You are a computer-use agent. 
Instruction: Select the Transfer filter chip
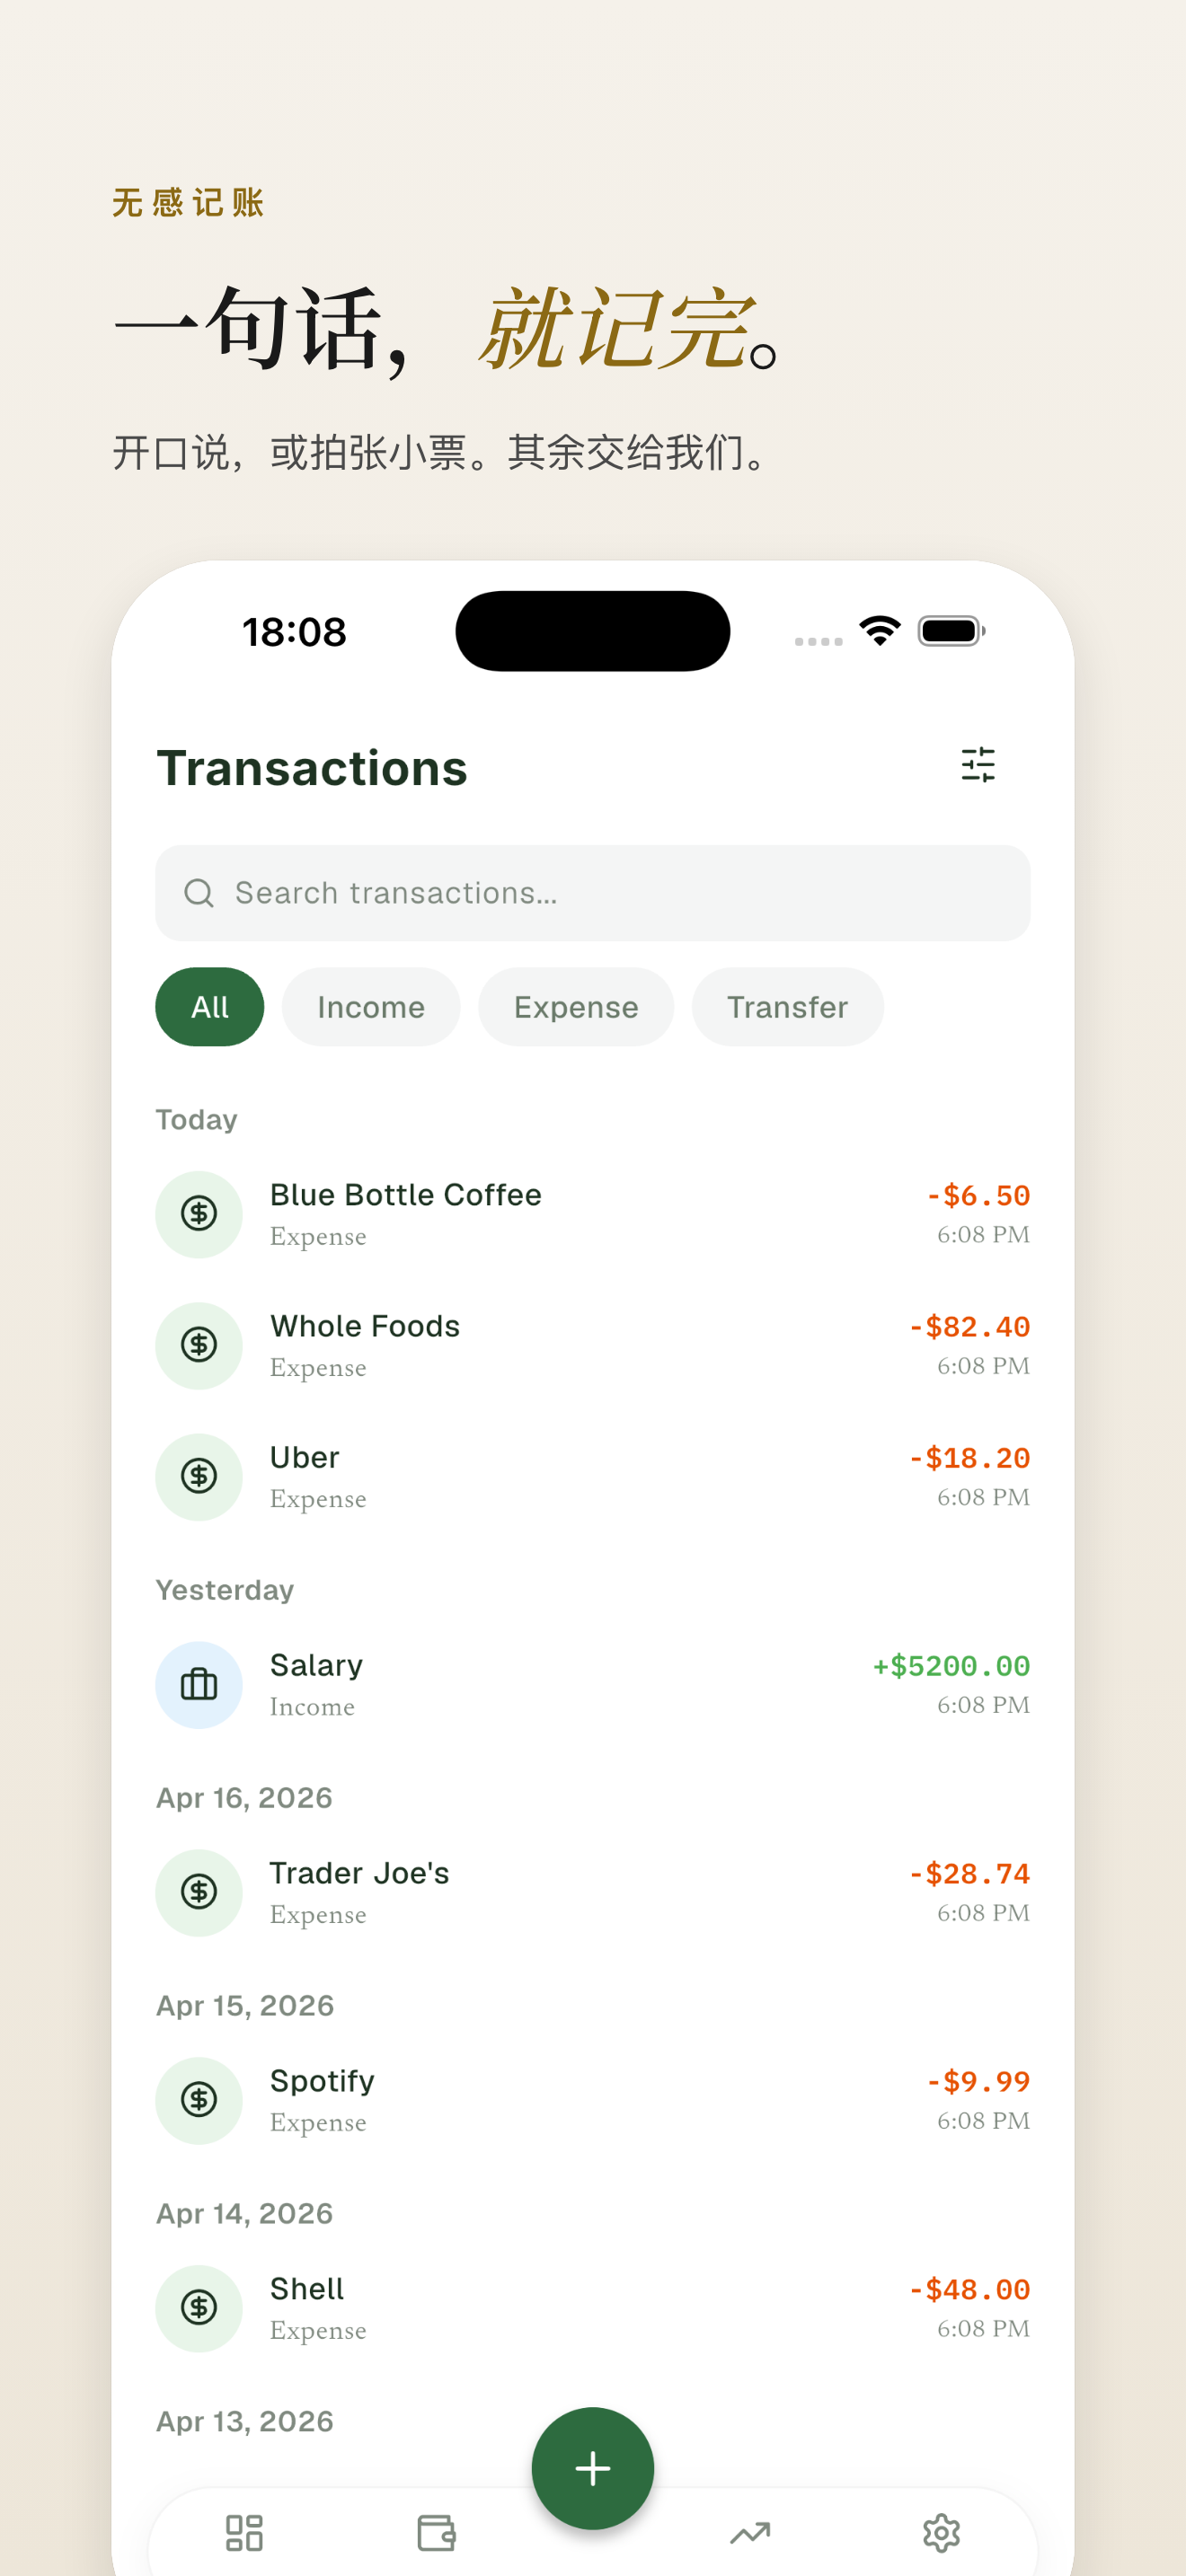click(787, 1007)
